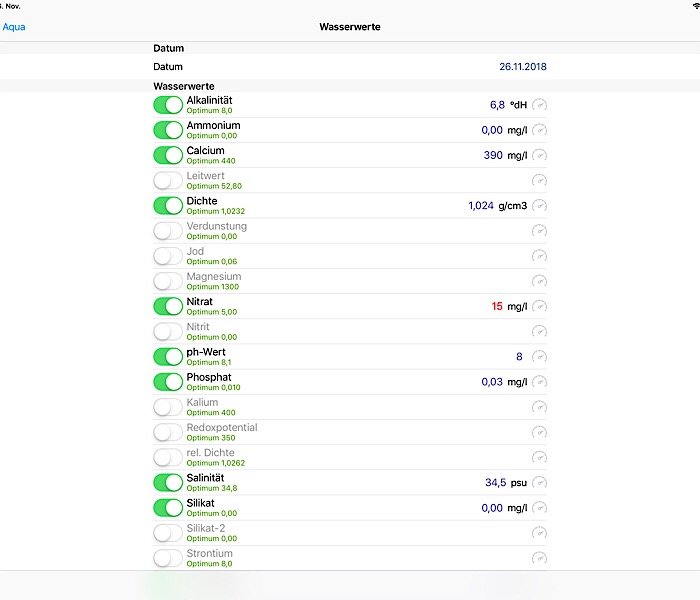
Task: Change the date 26.11.2018
Action: (x=522, y=67)
